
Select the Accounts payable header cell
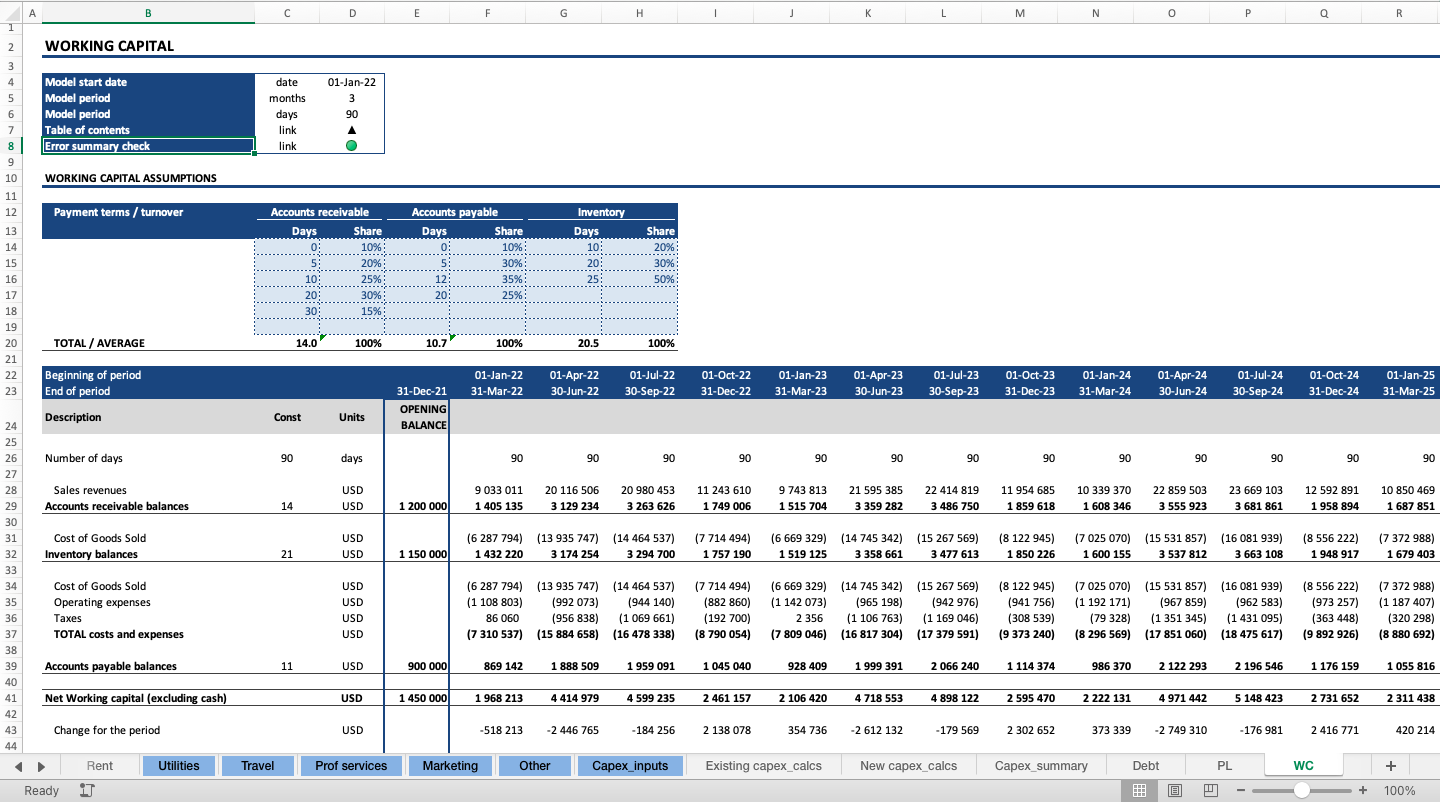455,212
